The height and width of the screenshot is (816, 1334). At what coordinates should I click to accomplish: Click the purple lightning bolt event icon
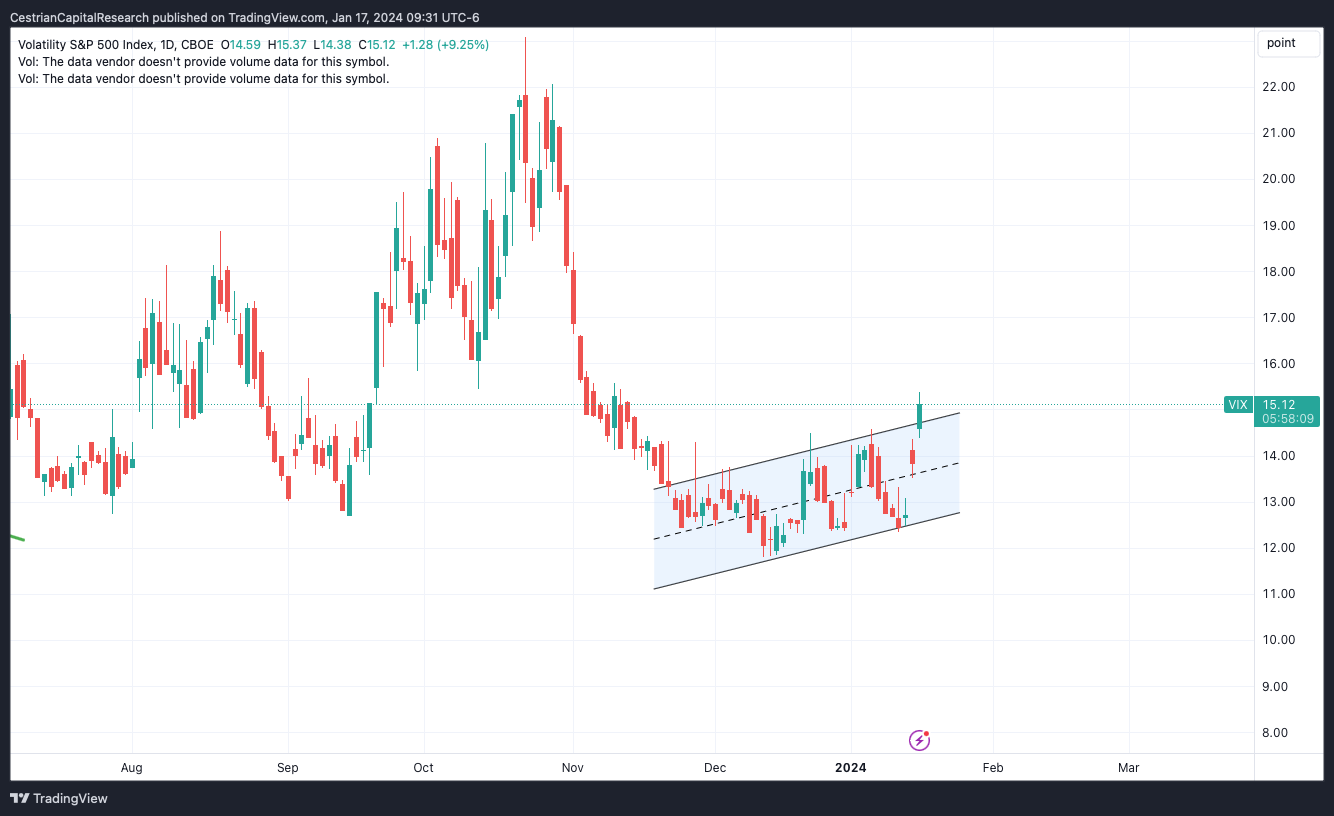[x=919, y=740]
